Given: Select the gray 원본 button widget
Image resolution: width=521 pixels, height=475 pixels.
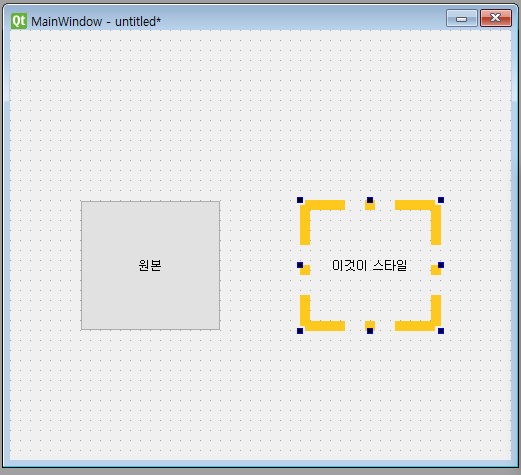Looking at the screenshot, I should pyautogui.click(x=150, y=265).
